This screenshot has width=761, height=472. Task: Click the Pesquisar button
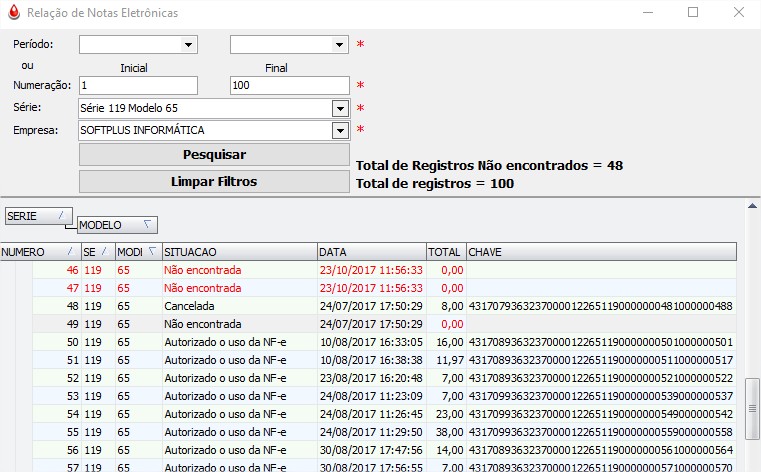point(214,155)
